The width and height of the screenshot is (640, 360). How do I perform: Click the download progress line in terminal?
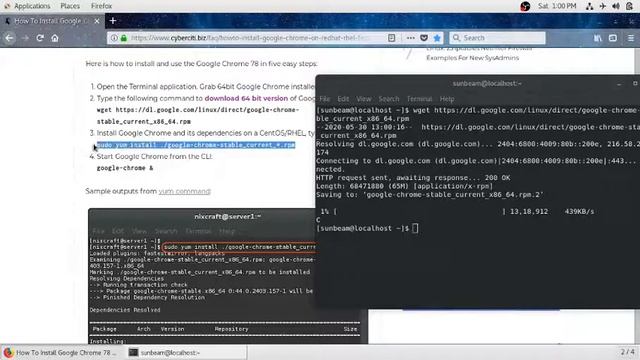point(457,211)
